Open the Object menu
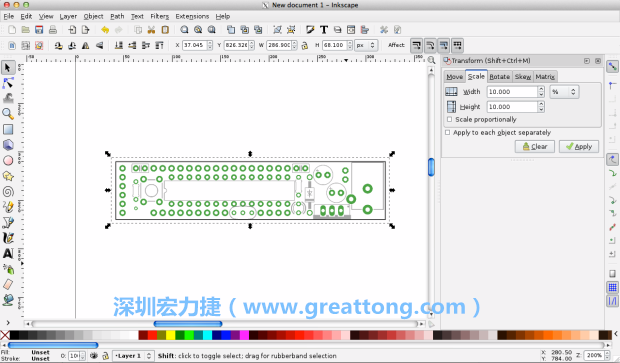Viewport: 620px width, 363px height. click(x=93, y=16)
